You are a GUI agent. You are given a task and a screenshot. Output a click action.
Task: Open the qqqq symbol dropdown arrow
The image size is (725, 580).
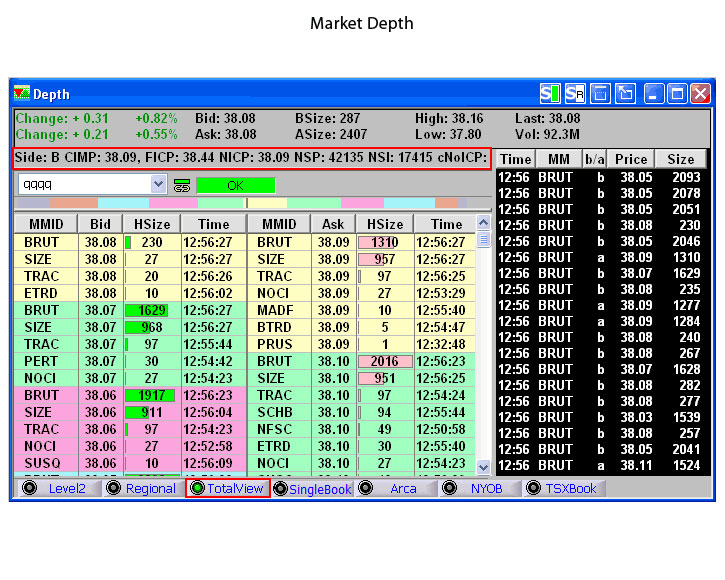pos(158,185)
